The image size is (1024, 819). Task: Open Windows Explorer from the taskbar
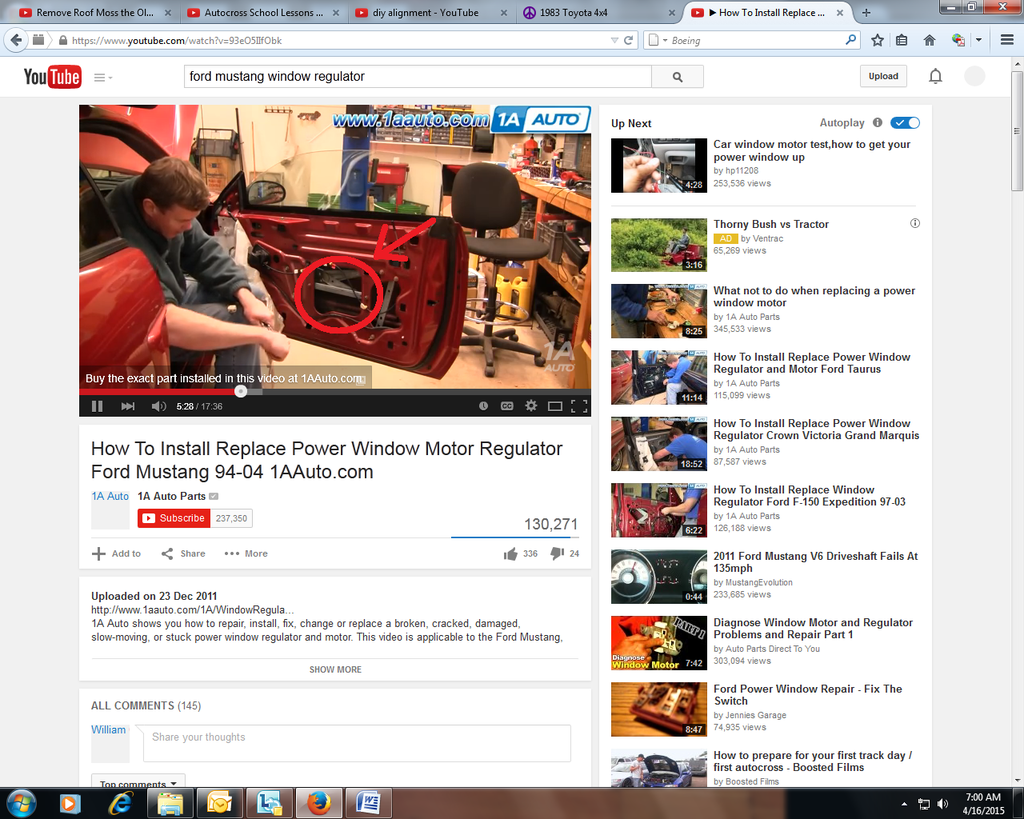coord(170,803)
